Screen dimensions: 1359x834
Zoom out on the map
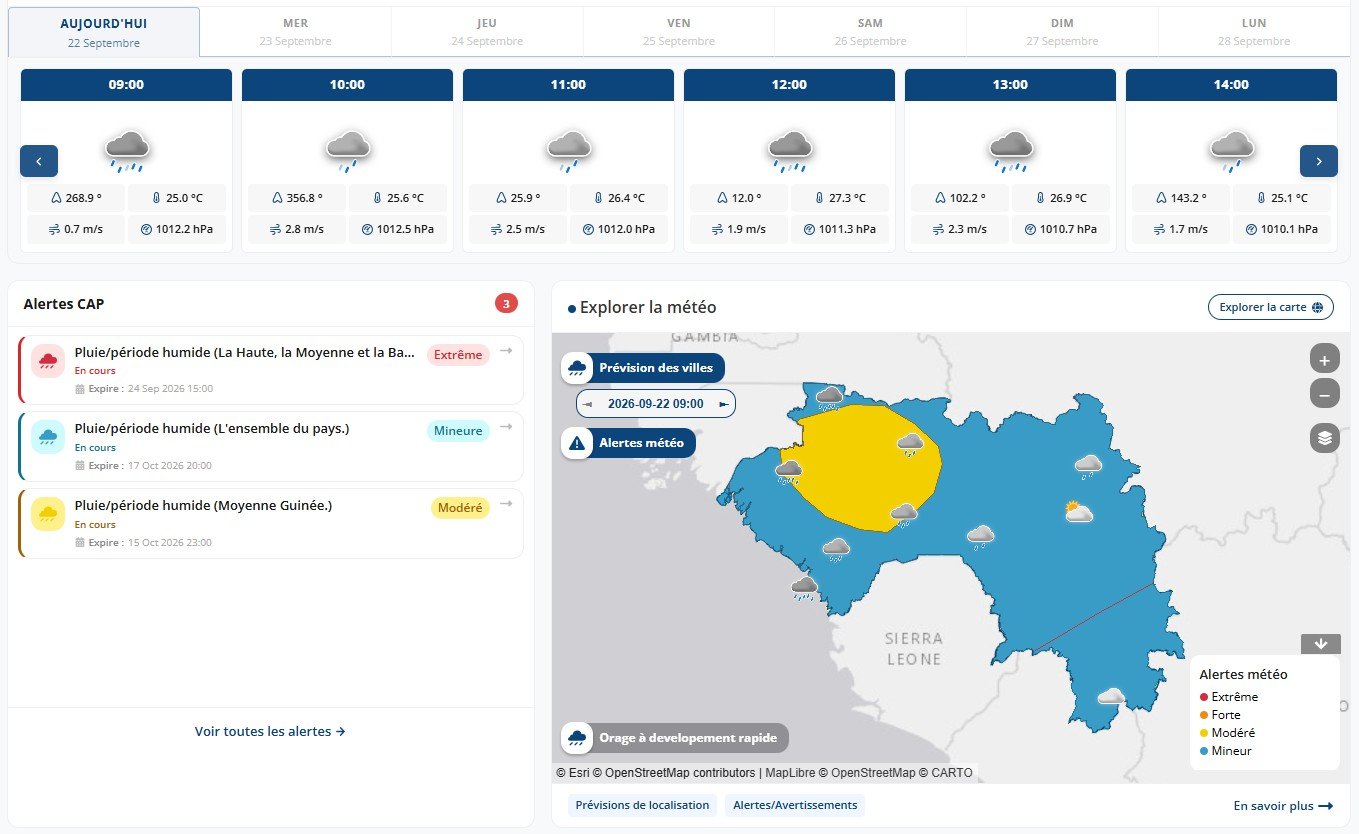(1324, 394)
